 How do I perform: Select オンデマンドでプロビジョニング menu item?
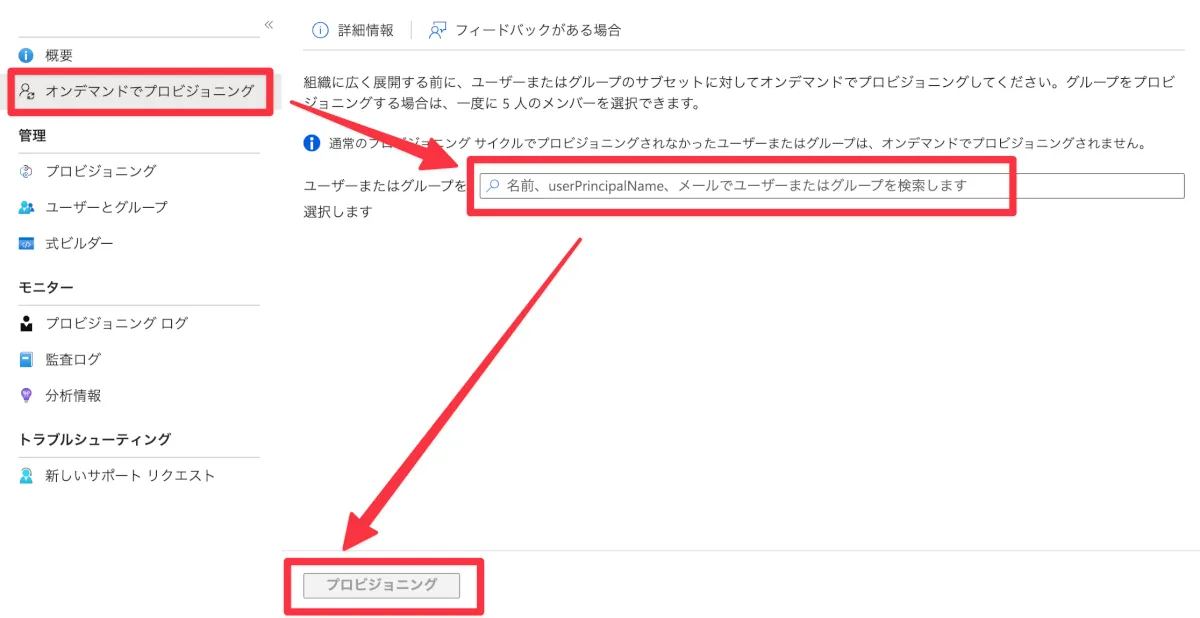[x=140, y=91]
